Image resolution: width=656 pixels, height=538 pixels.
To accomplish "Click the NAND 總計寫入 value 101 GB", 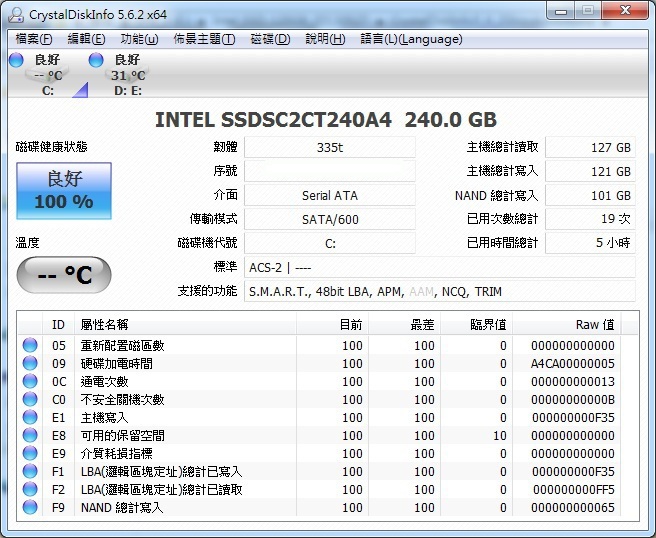I will click(590, 195).
